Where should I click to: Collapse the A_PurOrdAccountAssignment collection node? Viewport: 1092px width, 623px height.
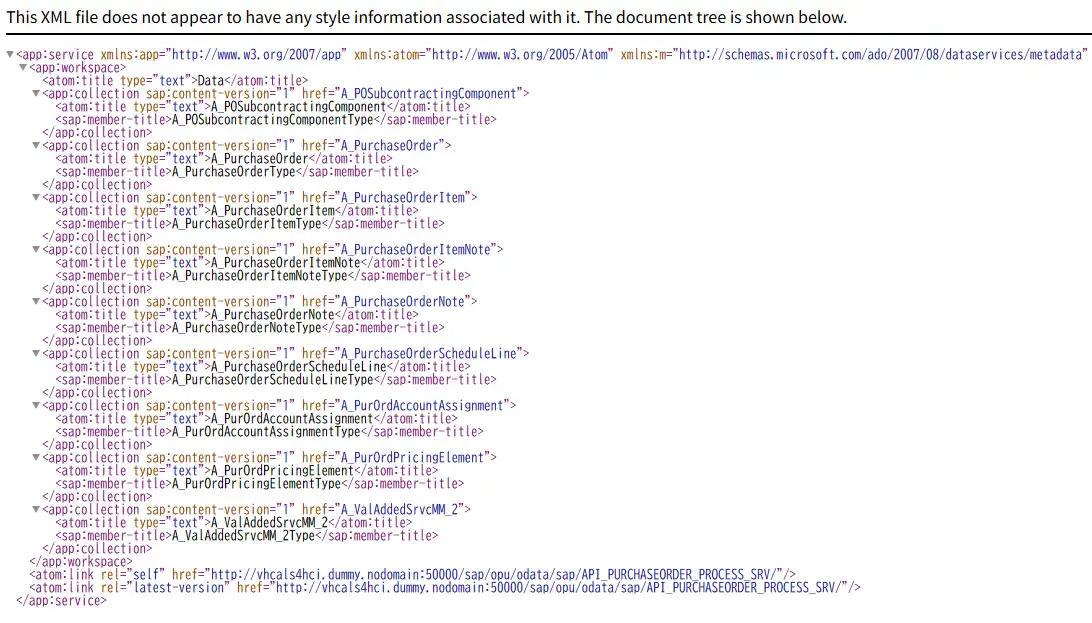(x=36, y=406)
